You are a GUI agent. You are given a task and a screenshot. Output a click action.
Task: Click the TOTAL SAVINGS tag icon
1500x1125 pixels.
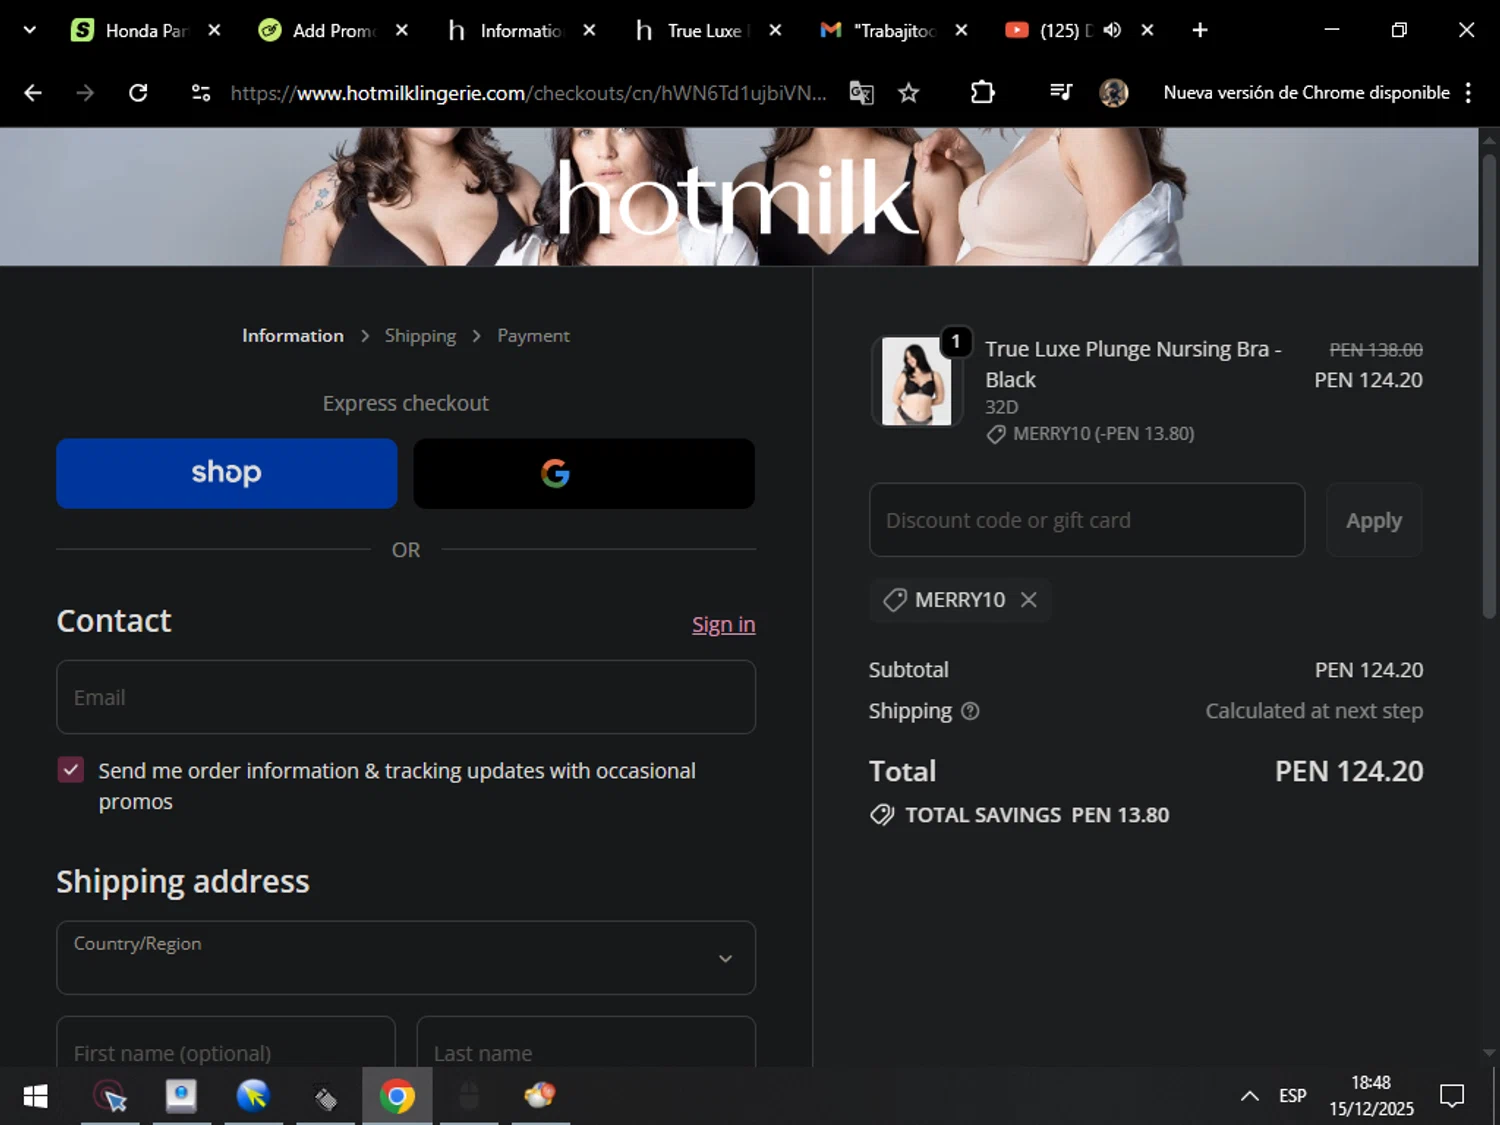pyautogui.click(x=882, y=815)
